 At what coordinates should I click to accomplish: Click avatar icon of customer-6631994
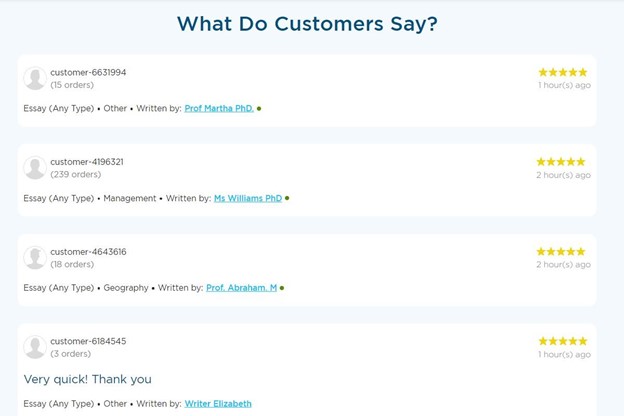pyautogui.click(x=35, y=79)
